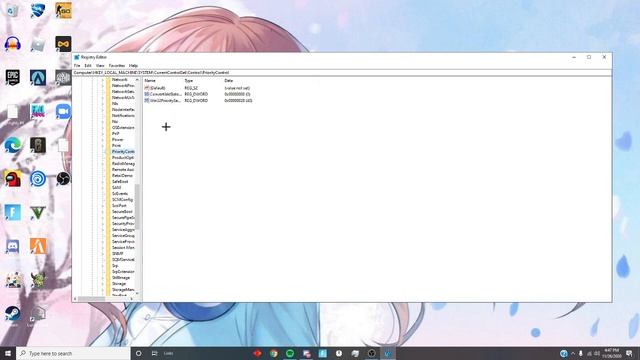Click the key tree vertical scrollbar thumb
This screenshot has width=640, height=360.
click(137, 206)
